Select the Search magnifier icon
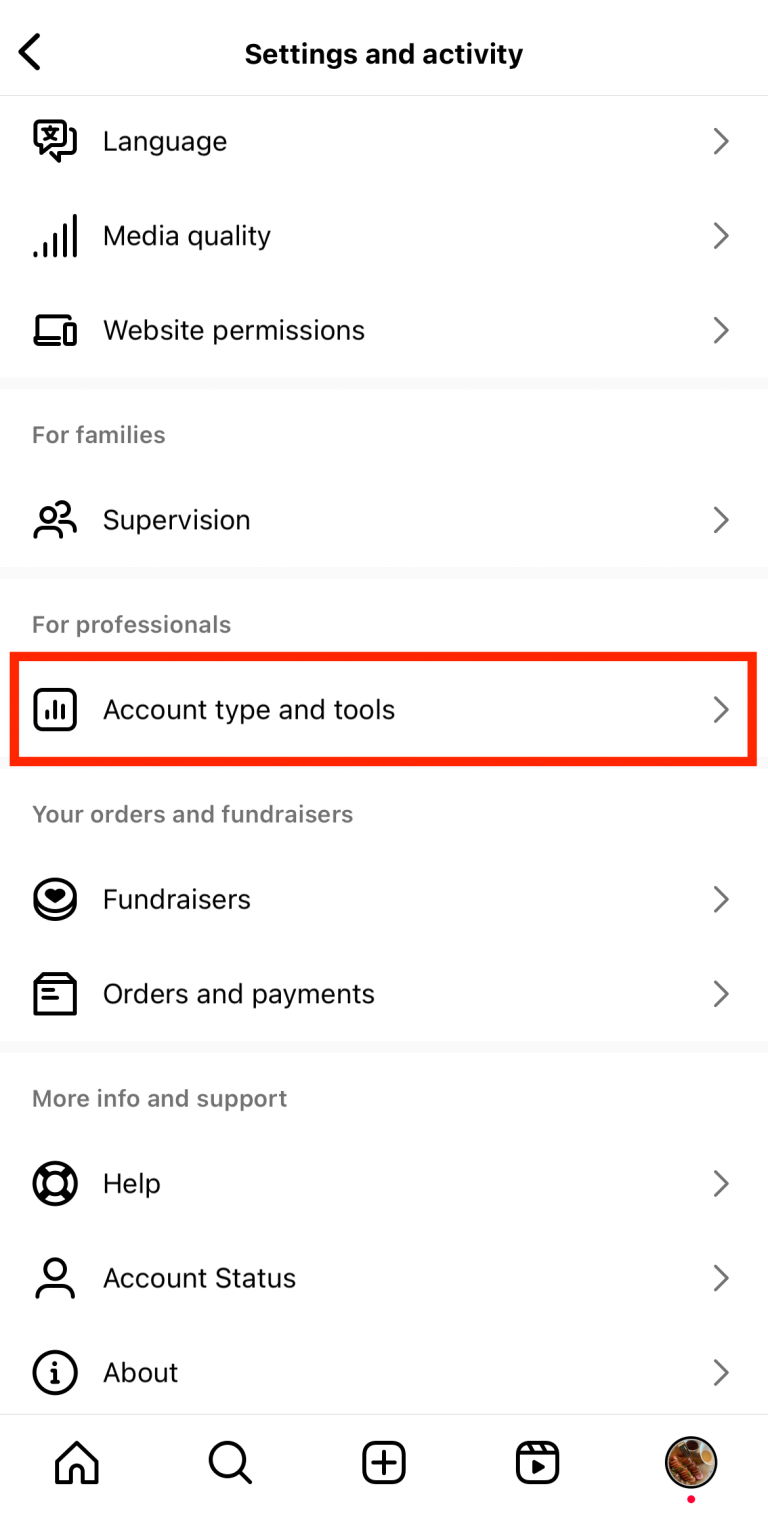Viewport: 768px width, 1536px height. [229, 1462]
